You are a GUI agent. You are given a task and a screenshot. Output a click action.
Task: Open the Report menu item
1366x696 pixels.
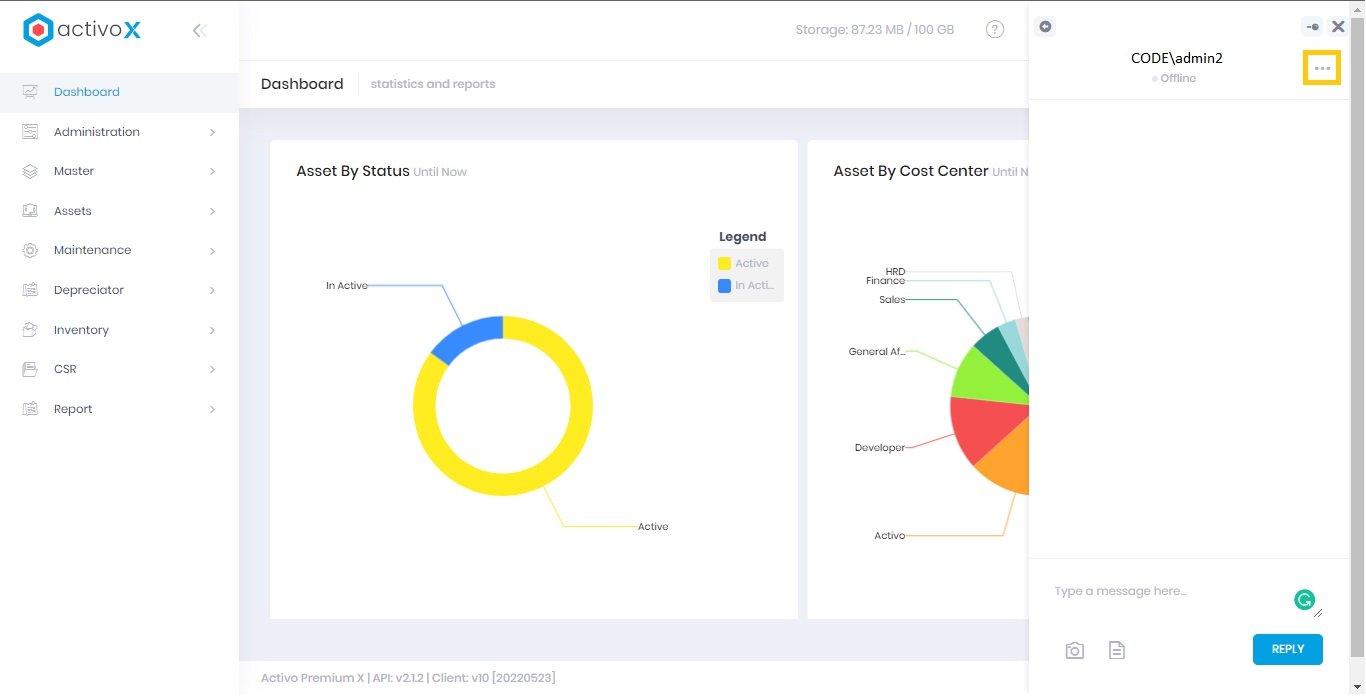[x=73, y=409]
